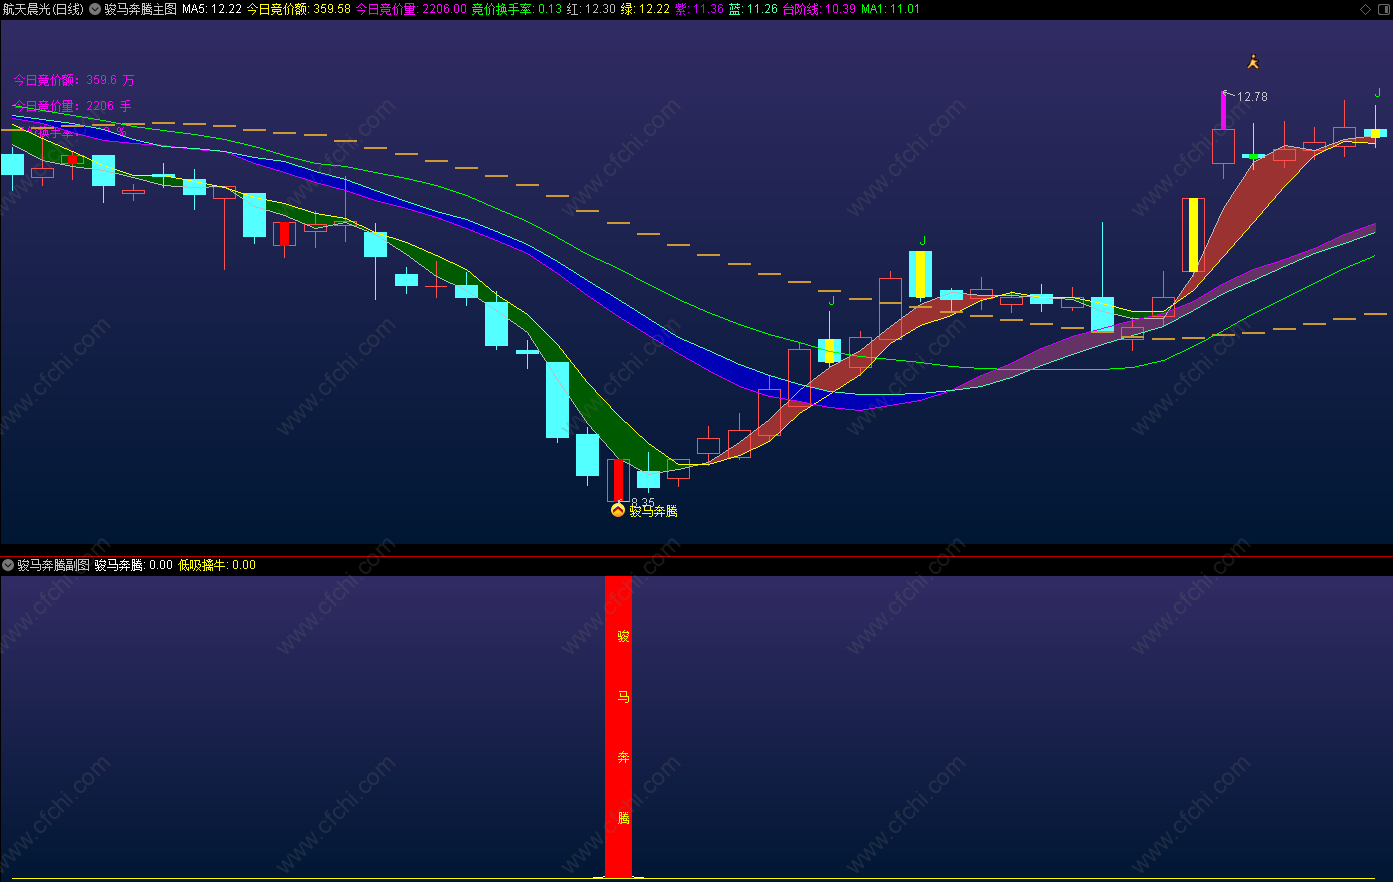1393x882 pixels.
Task: Click the 蓝: 11.26 line value
Action: pyautogui.click(x=753, y=9)
